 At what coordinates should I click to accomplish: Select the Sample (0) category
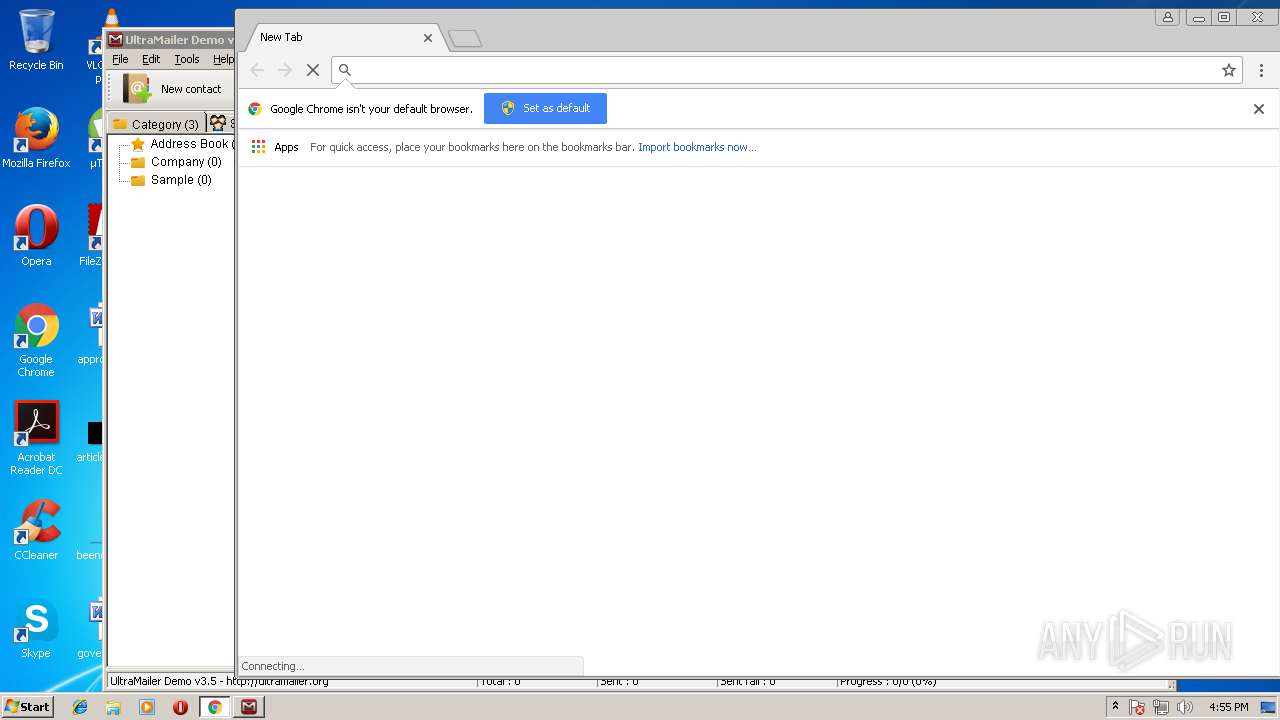point(172,180)
